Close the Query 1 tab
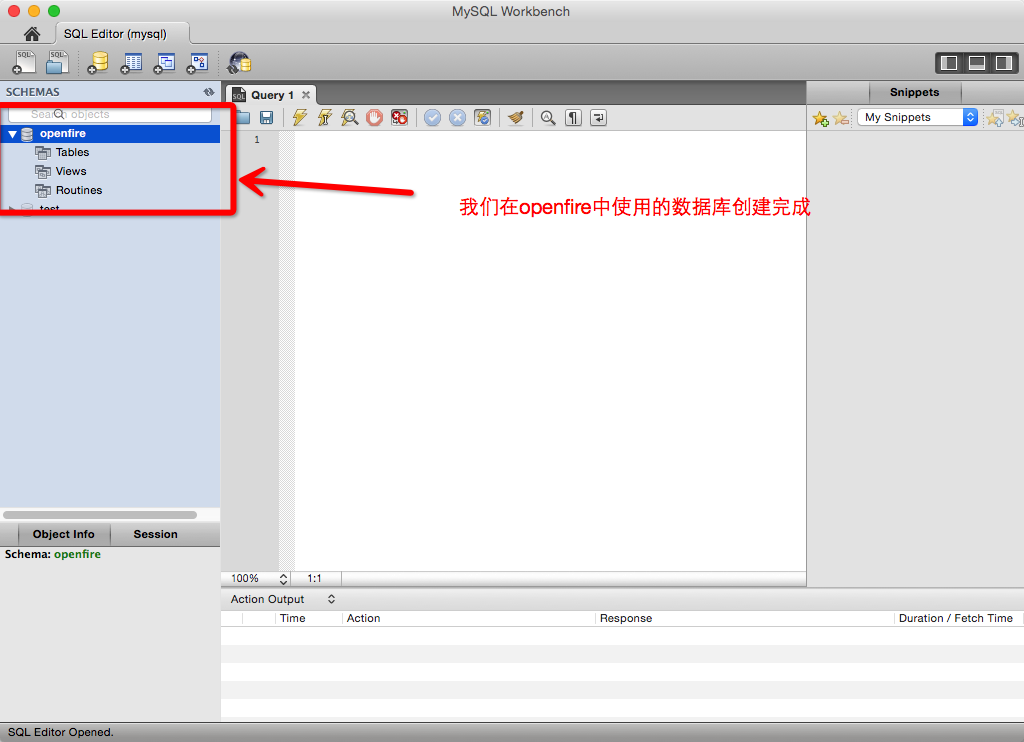Screen dimensions: 1024x742 (306, 95)
